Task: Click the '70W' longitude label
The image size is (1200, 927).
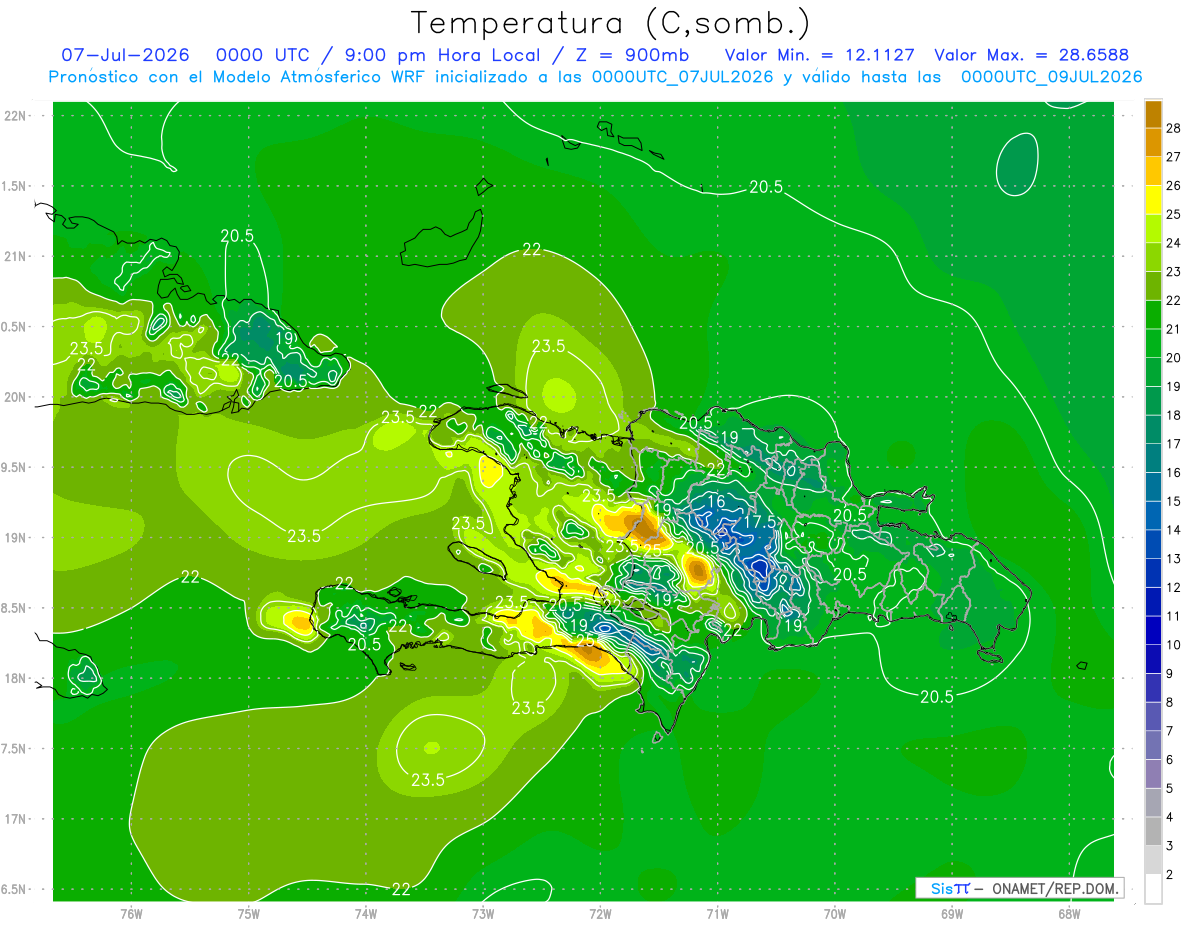Action: pos(835,914)
